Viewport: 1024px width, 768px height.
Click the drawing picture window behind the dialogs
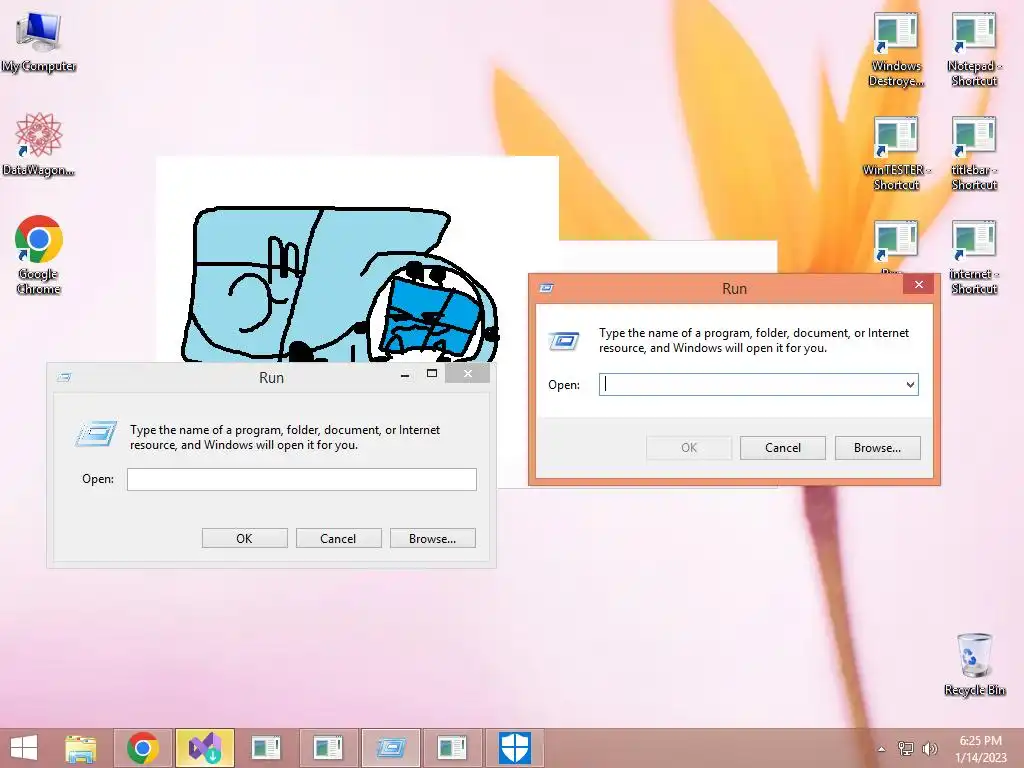tap(357, 259)
